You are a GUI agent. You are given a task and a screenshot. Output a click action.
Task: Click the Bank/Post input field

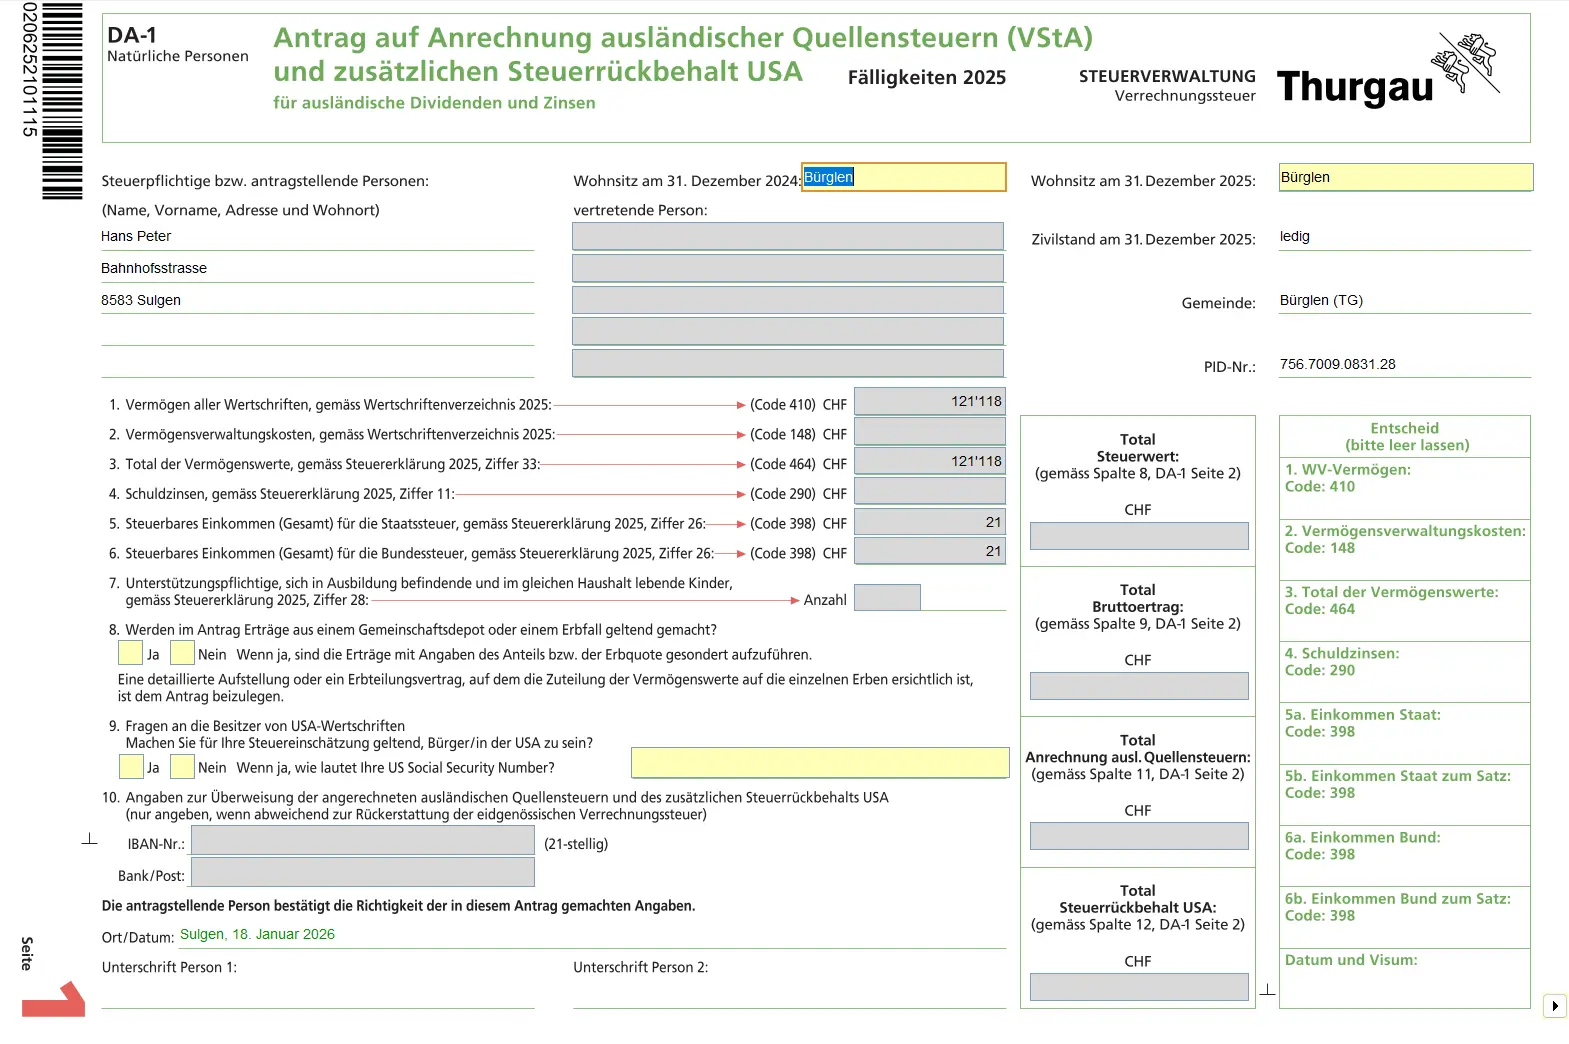tap(362, 873)
